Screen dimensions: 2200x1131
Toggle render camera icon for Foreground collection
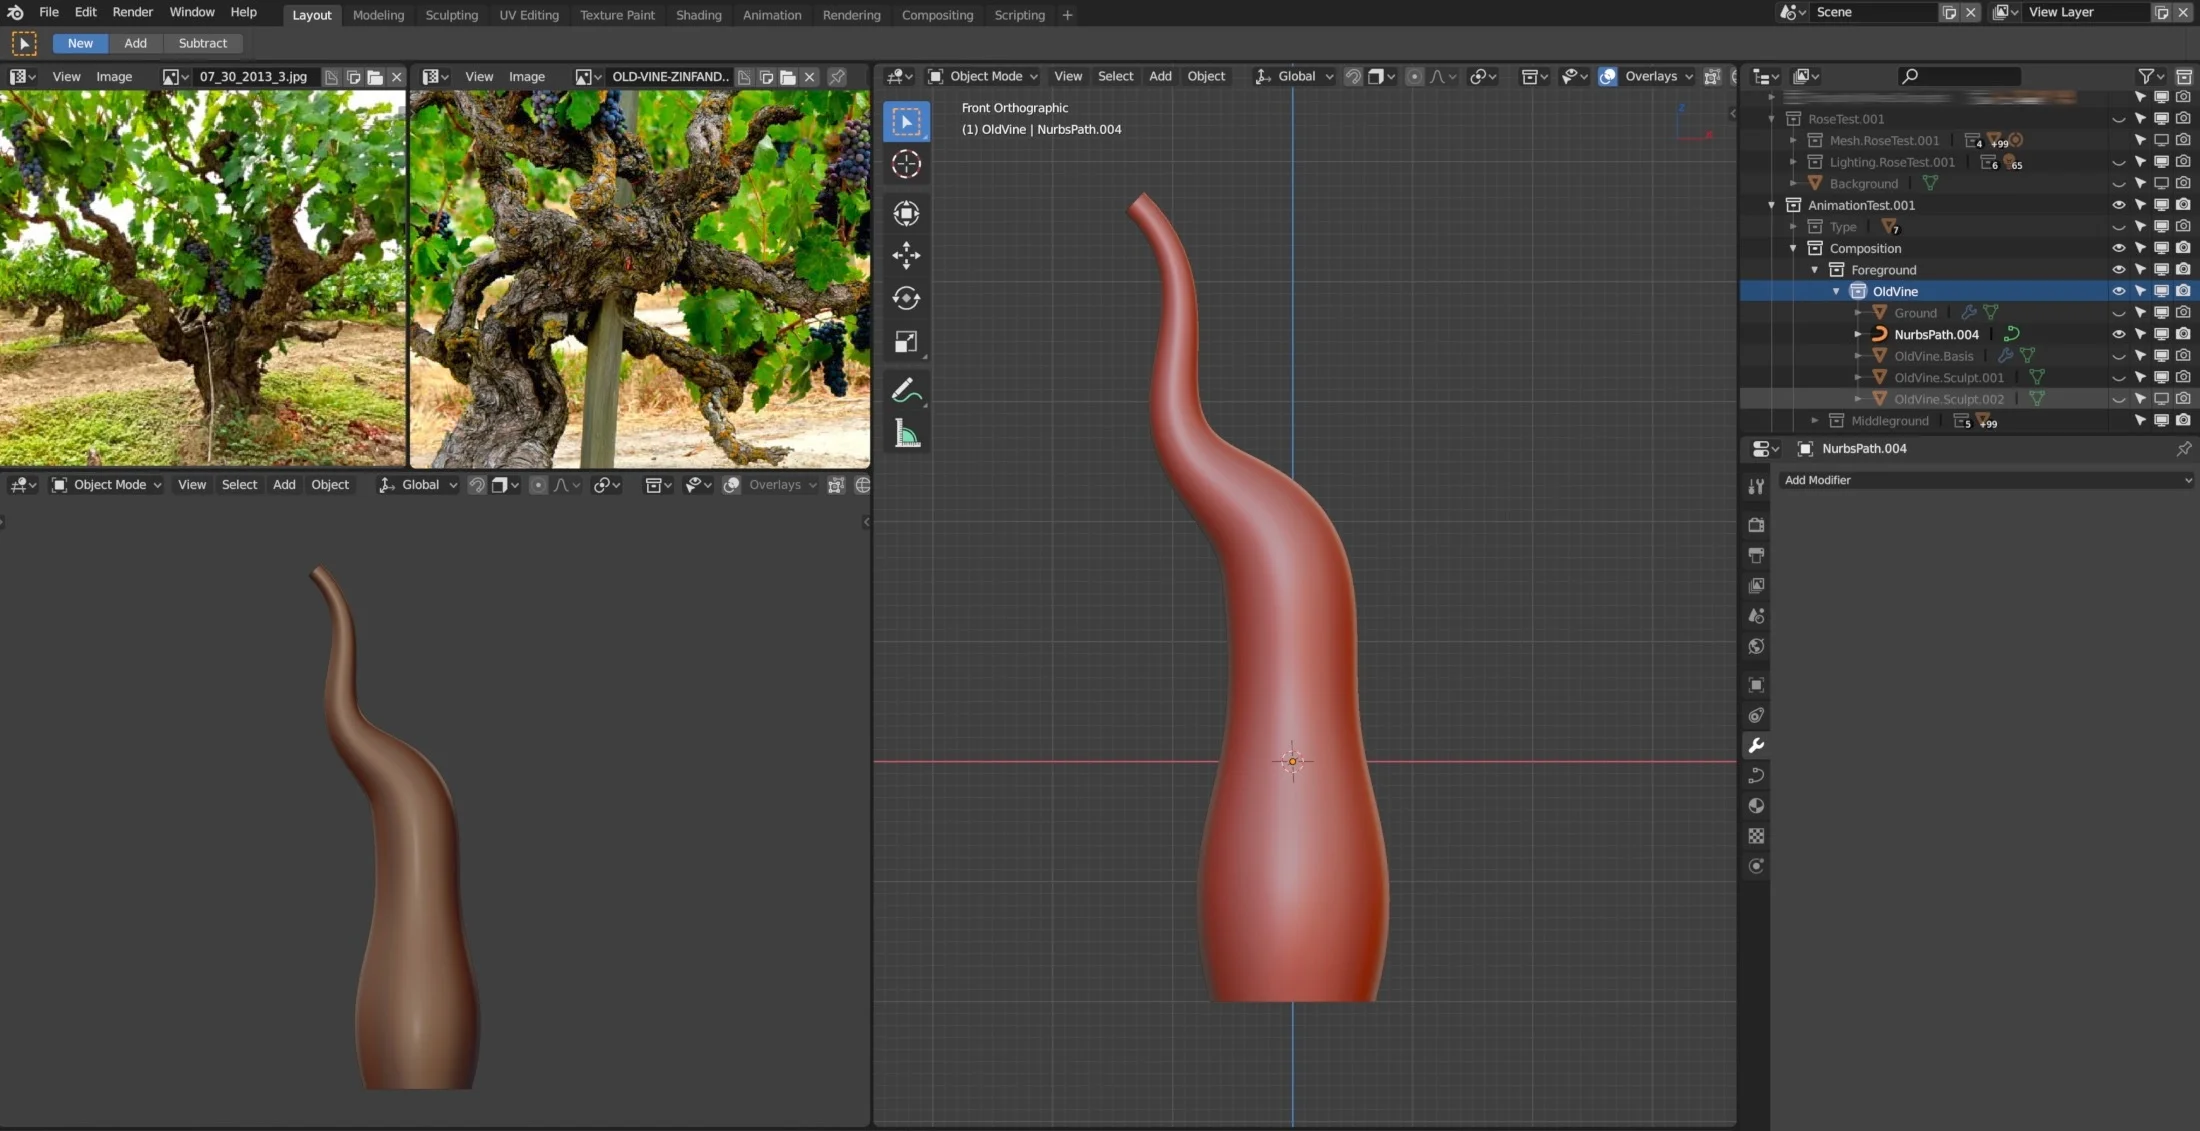pos(2183,270)
